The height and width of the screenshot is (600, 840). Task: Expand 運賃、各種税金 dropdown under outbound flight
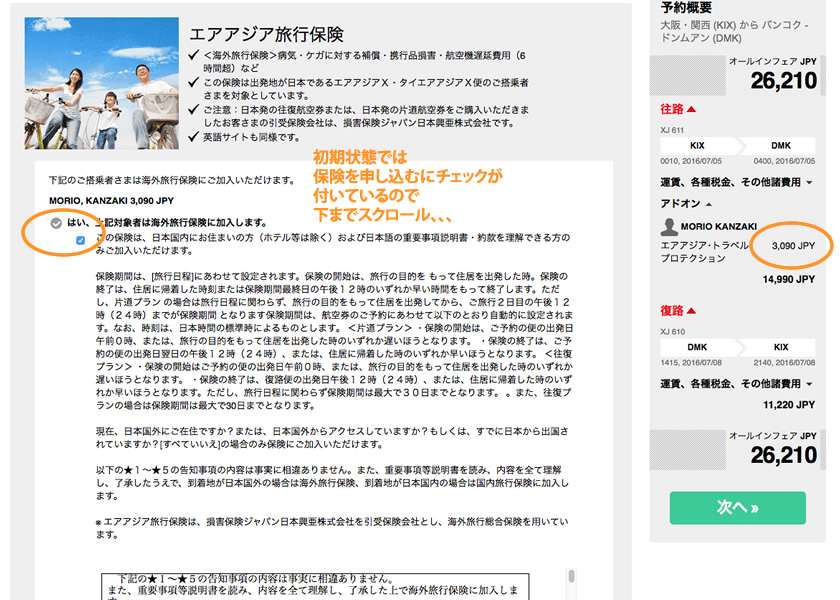click(736, 183)
